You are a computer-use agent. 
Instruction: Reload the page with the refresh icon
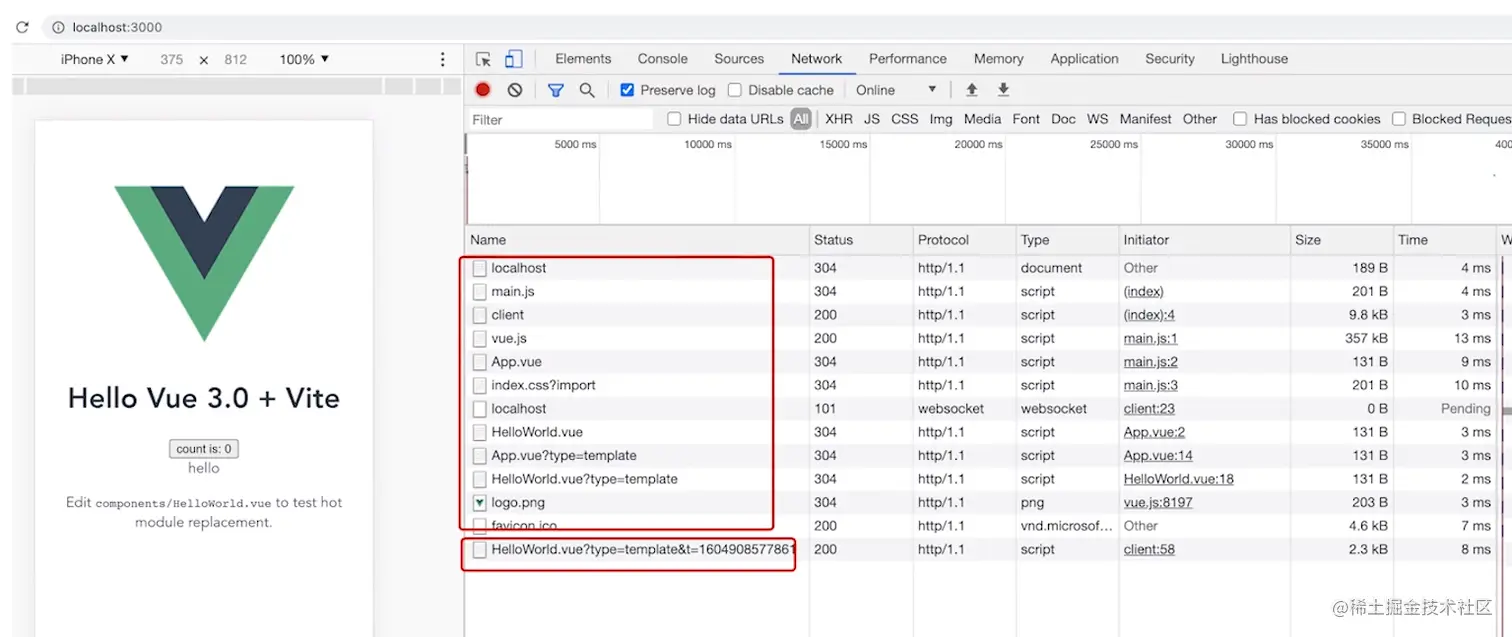point(22,27)
